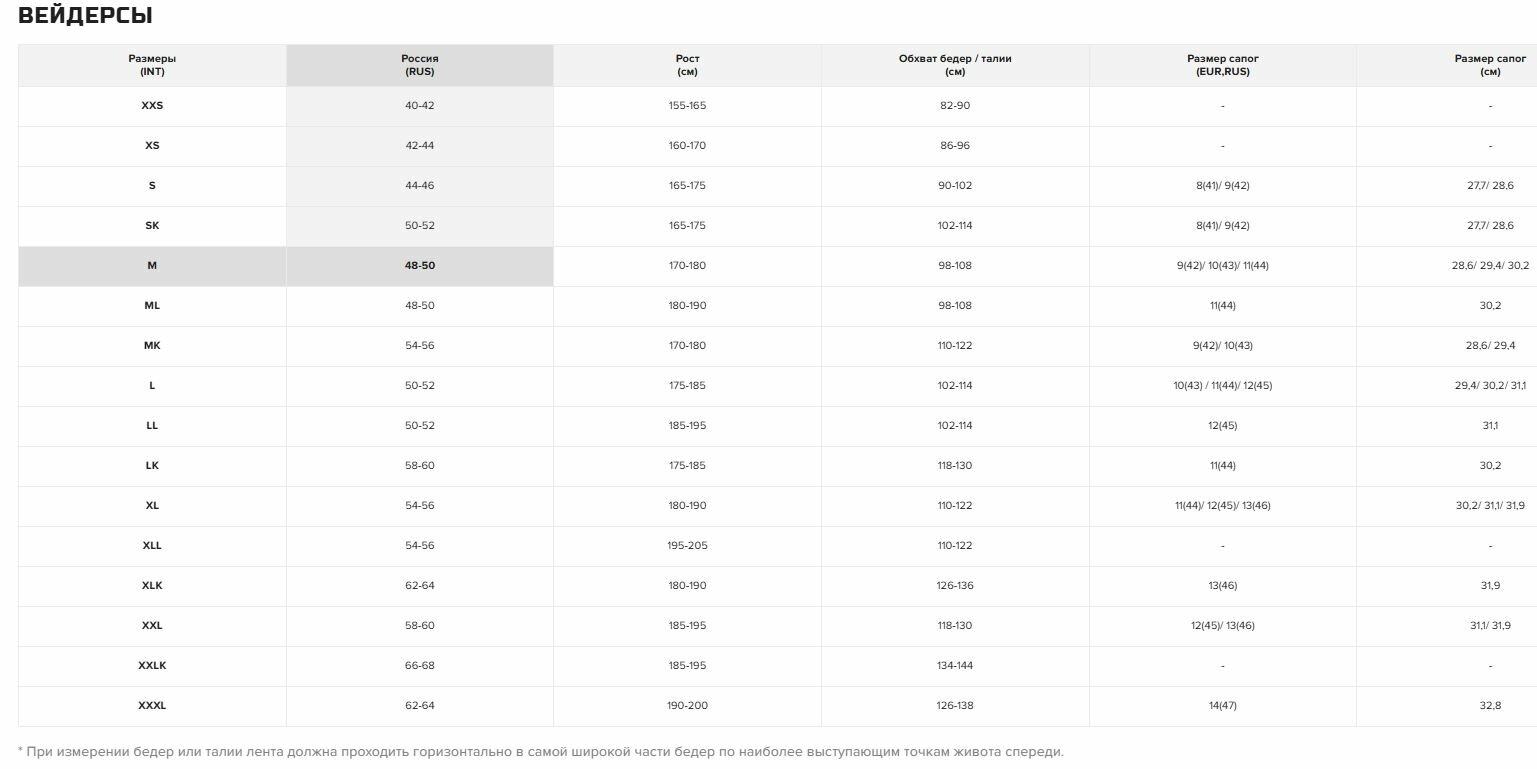Viewport: 1537px width, 769px height.
Task: Select the Обхват бедер / талии header
Action: [x=955, y=65]
